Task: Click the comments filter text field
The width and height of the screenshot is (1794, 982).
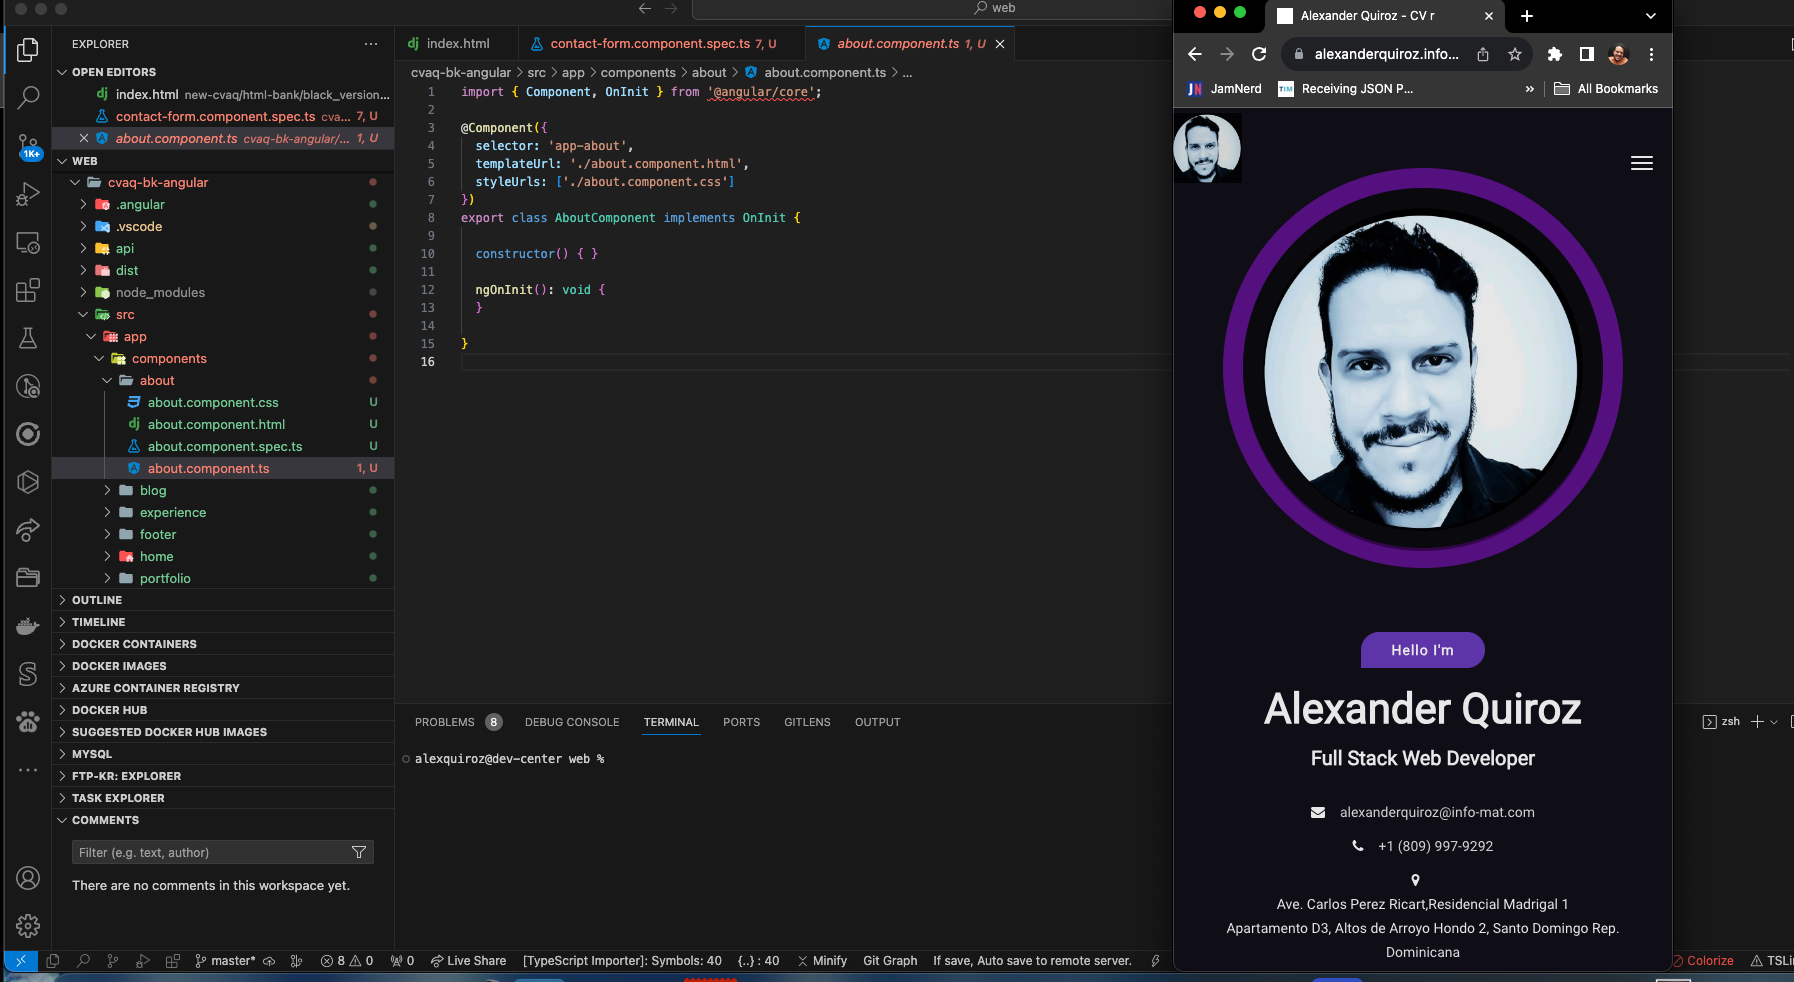Action: (210, 852)
